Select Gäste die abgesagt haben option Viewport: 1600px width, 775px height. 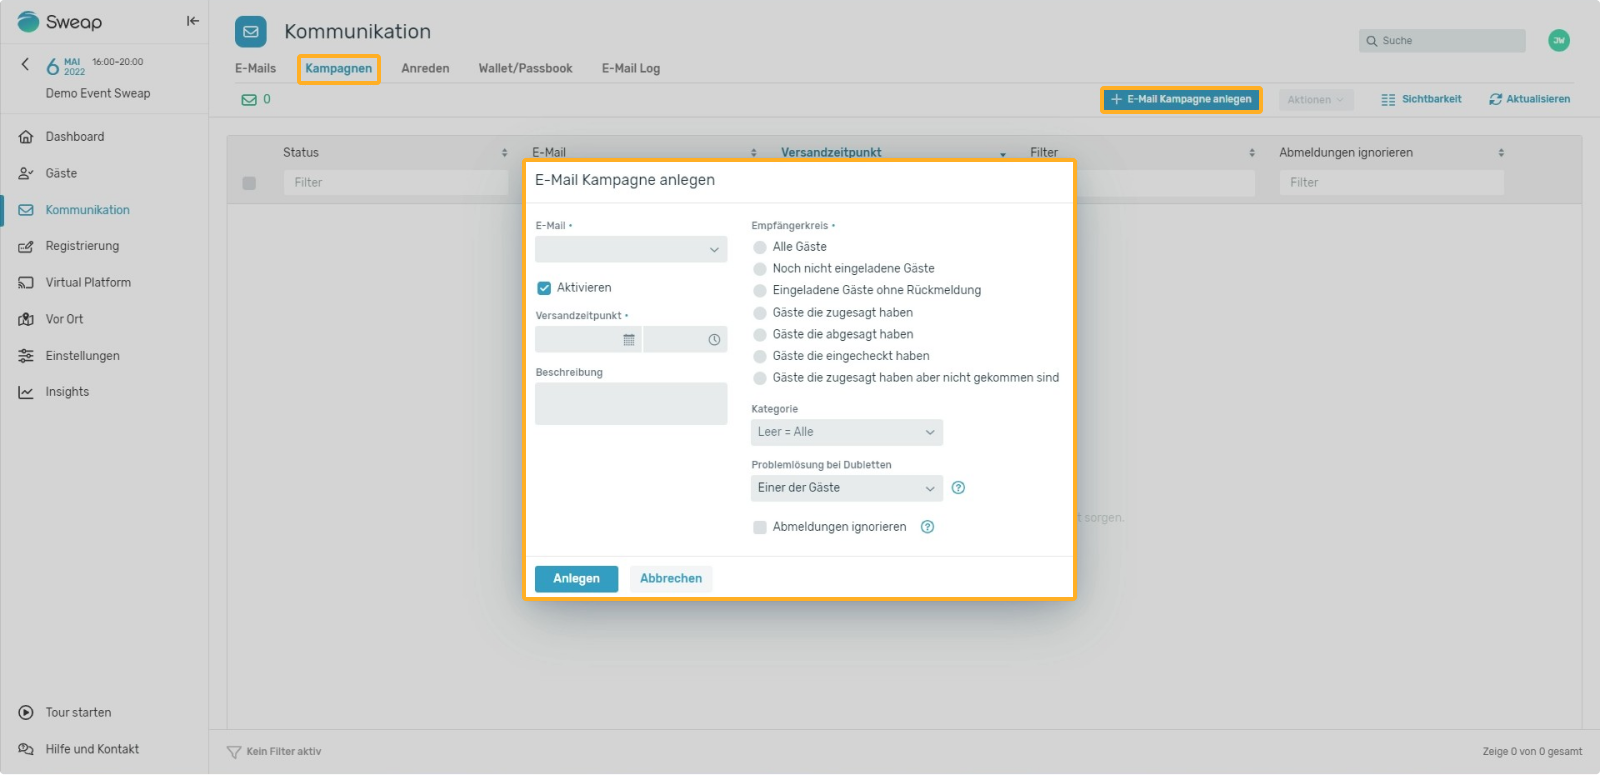(760, 335)
